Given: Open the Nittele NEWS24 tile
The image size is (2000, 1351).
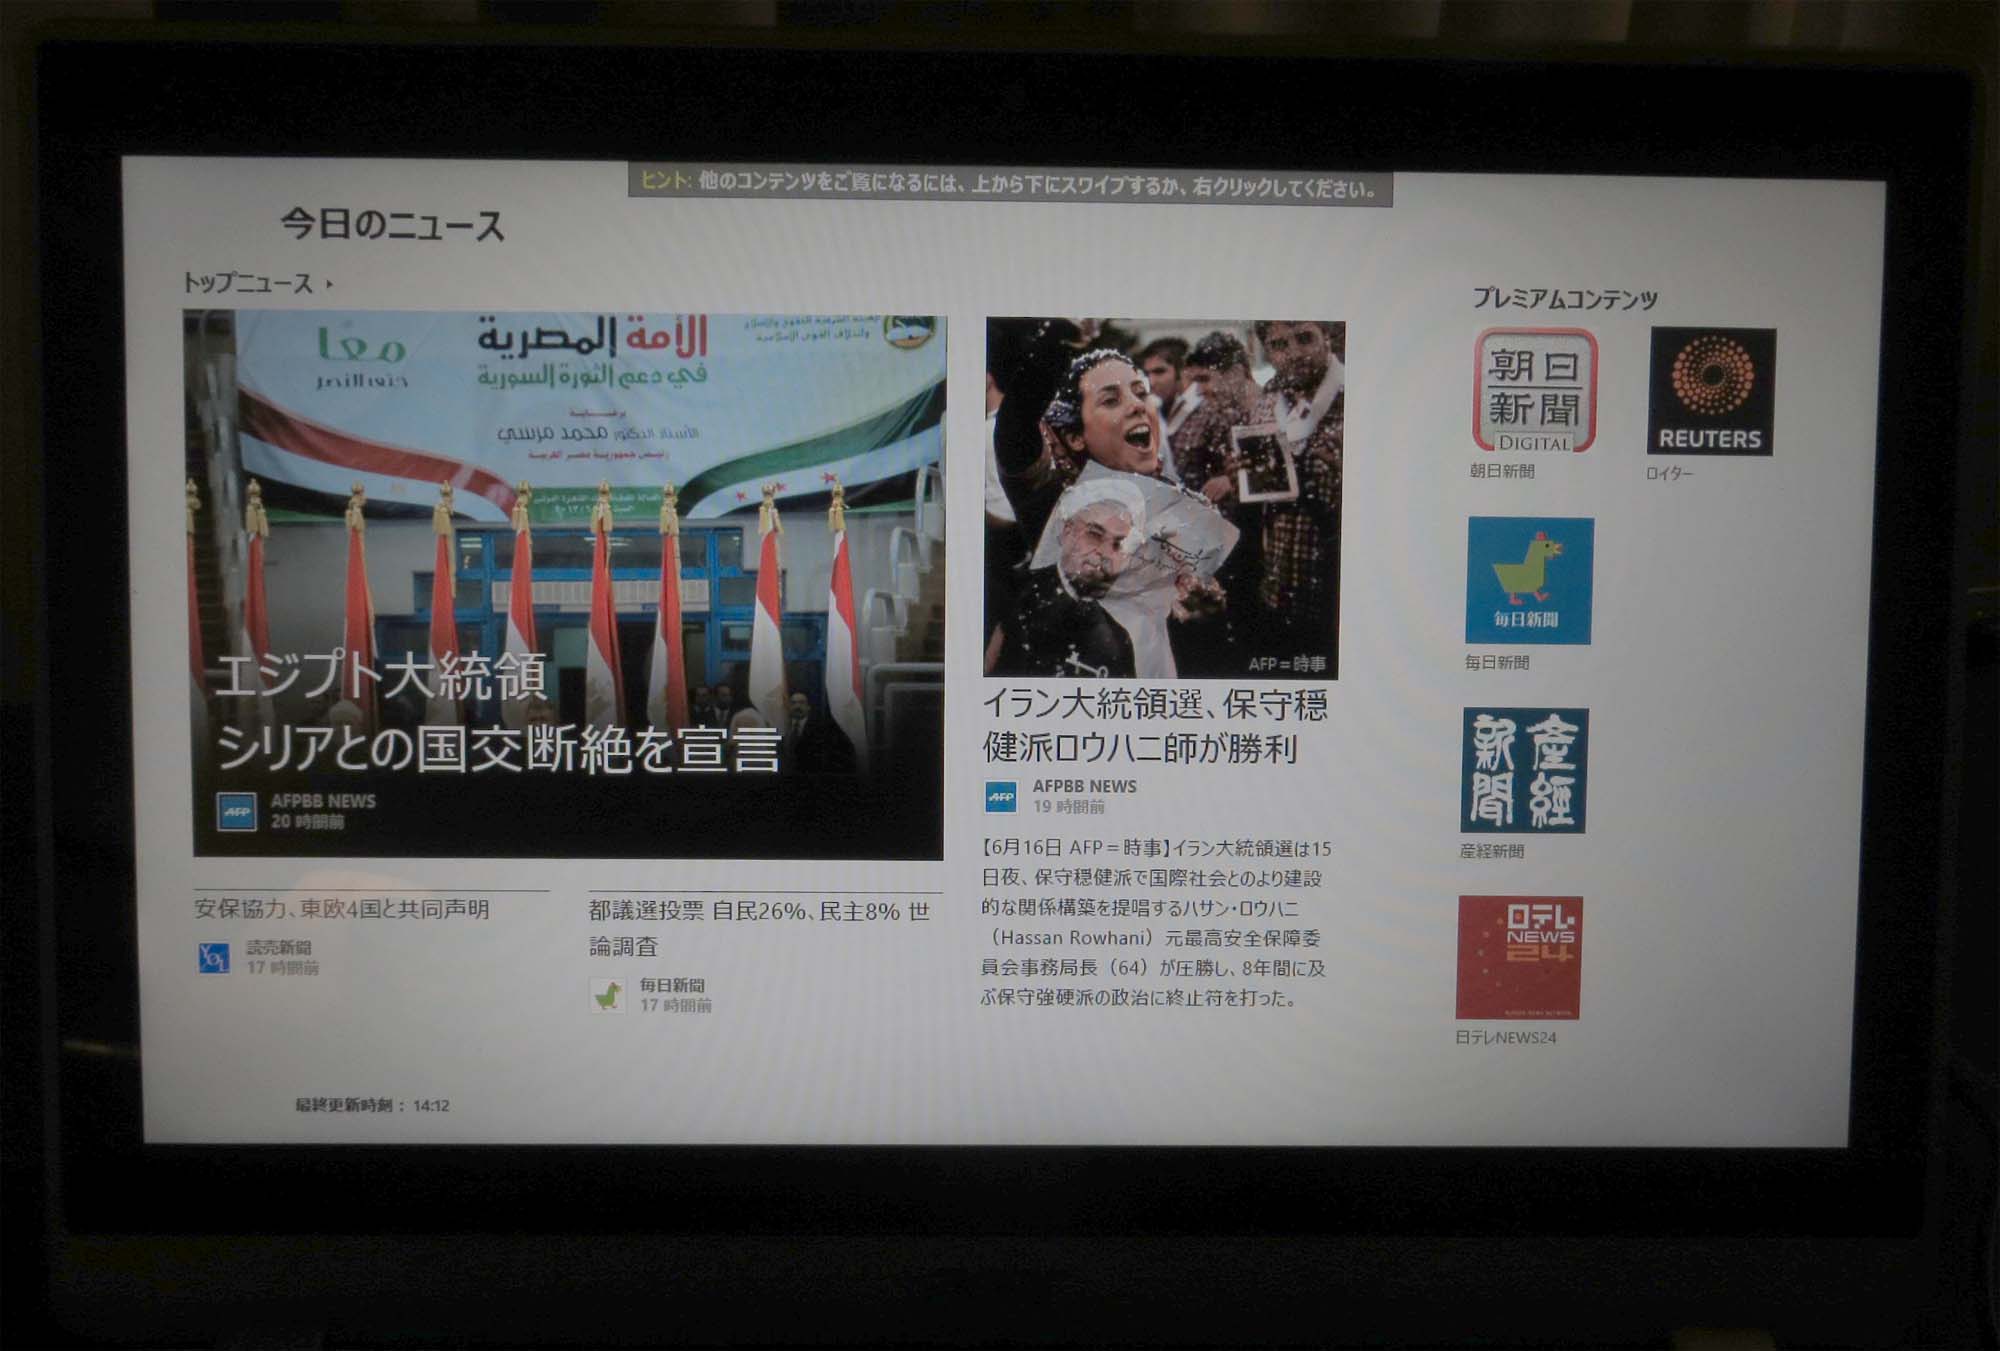Looking at the screenshot, I should [x=1519, y=957].
